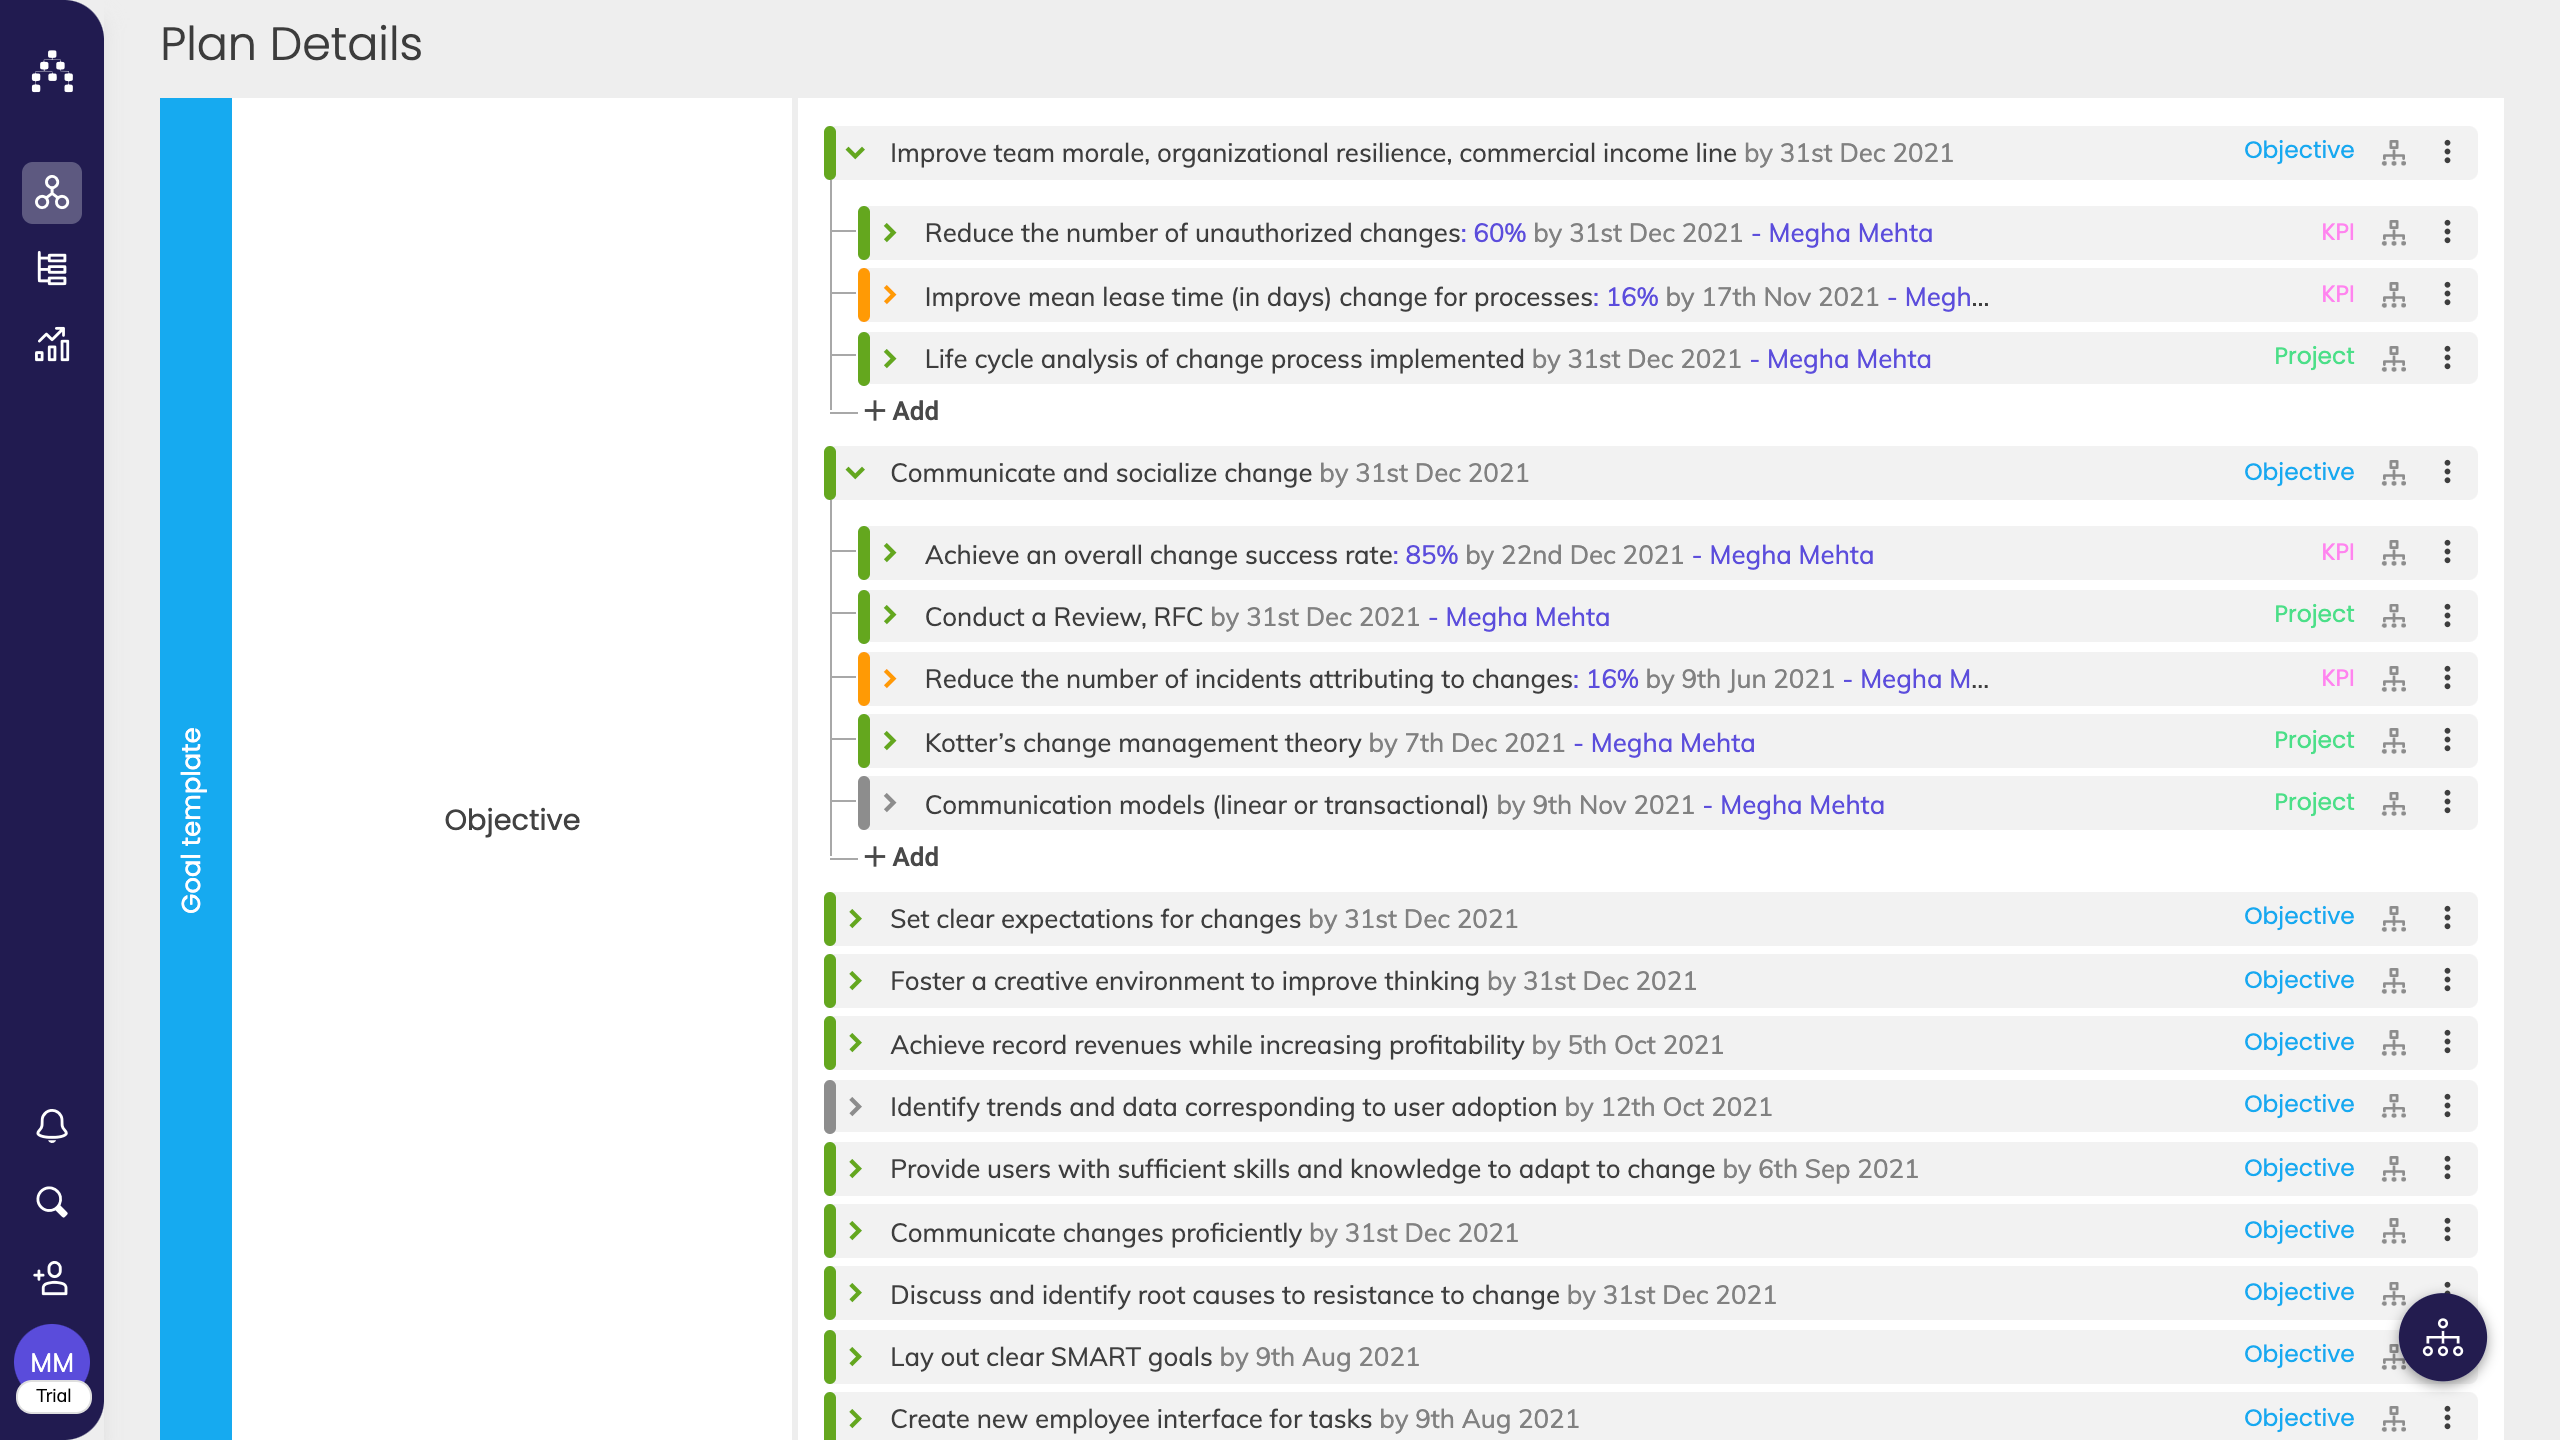Image resolution: width=2560 pixels, height=1440 pixels.
Task: Expand Foster a creative environment objective
Action: point(856,981)
